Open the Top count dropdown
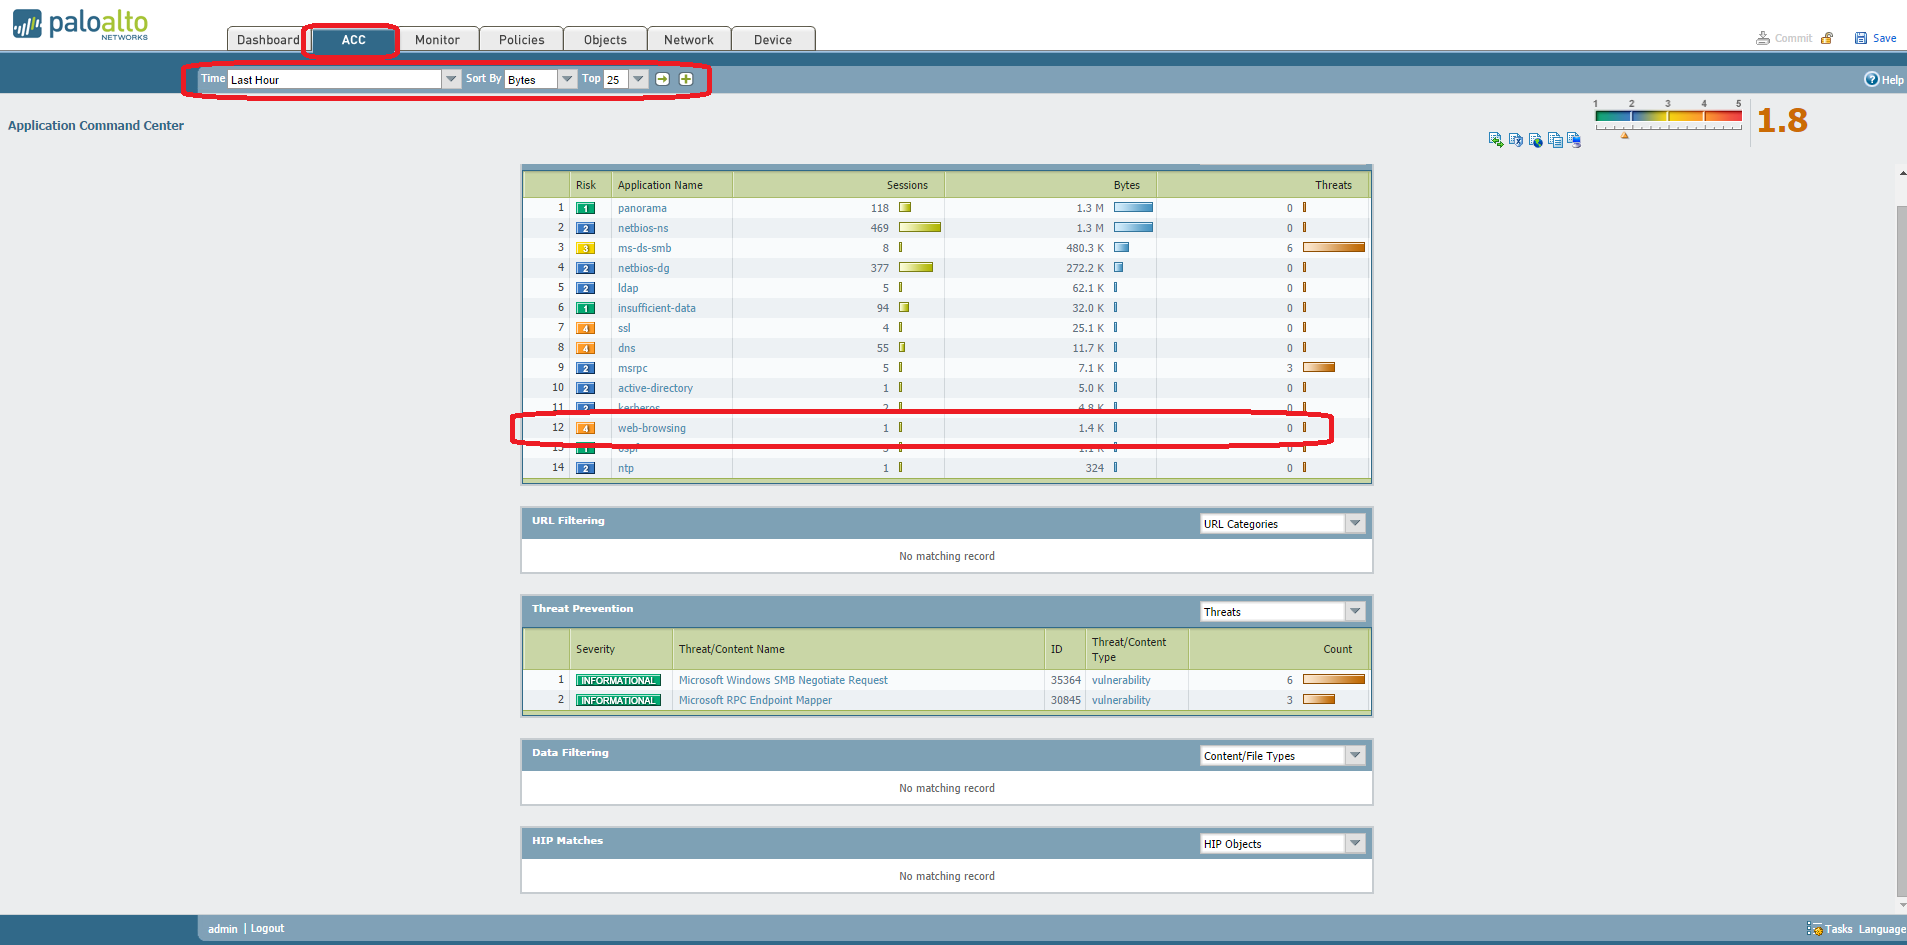This screenshot has width=1907, height=945. [x=638, y=79]
